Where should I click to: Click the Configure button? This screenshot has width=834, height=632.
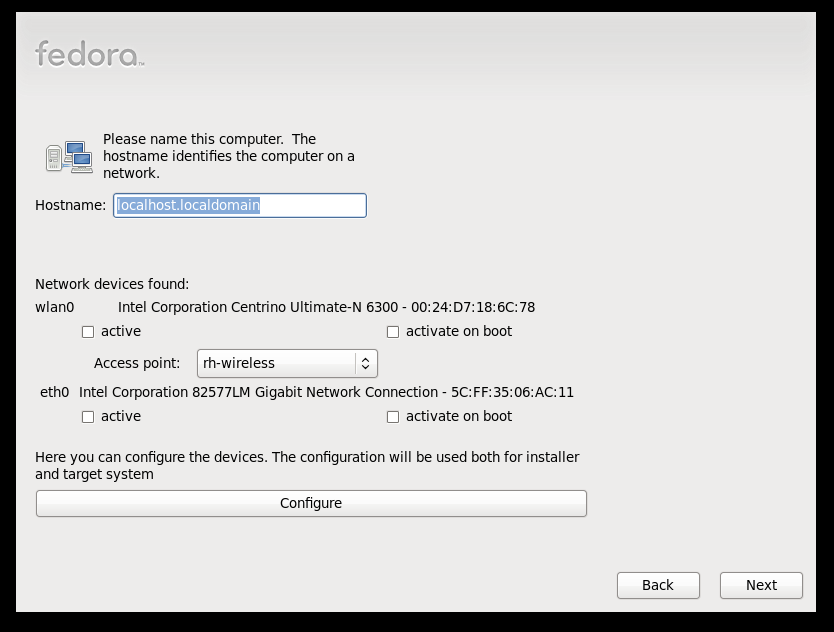(311, 503)
